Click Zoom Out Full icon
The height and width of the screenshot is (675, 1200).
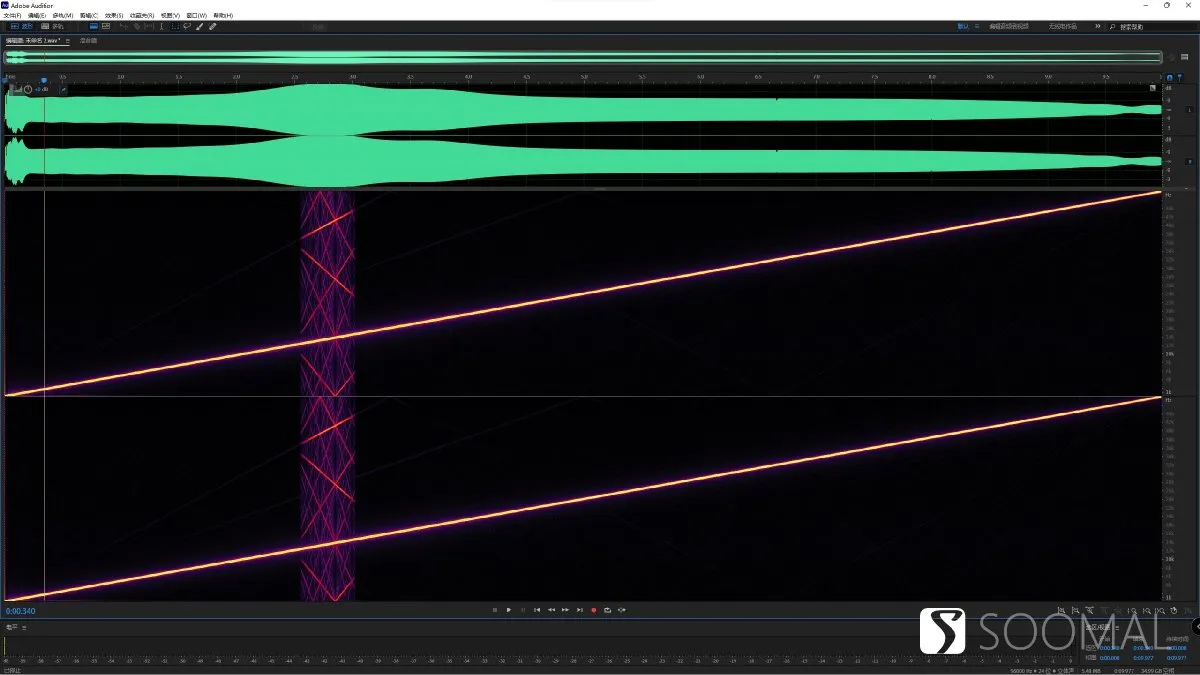1117,609
